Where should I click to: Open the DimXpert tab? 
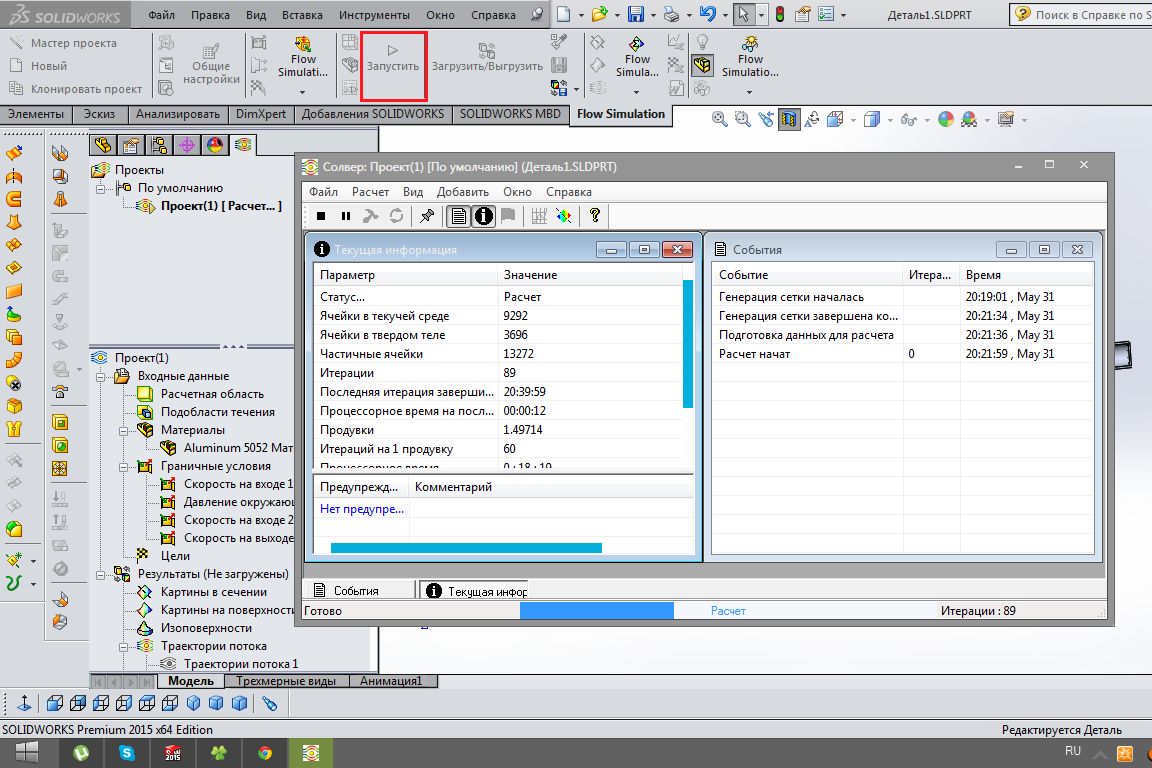tap(261, 114)
